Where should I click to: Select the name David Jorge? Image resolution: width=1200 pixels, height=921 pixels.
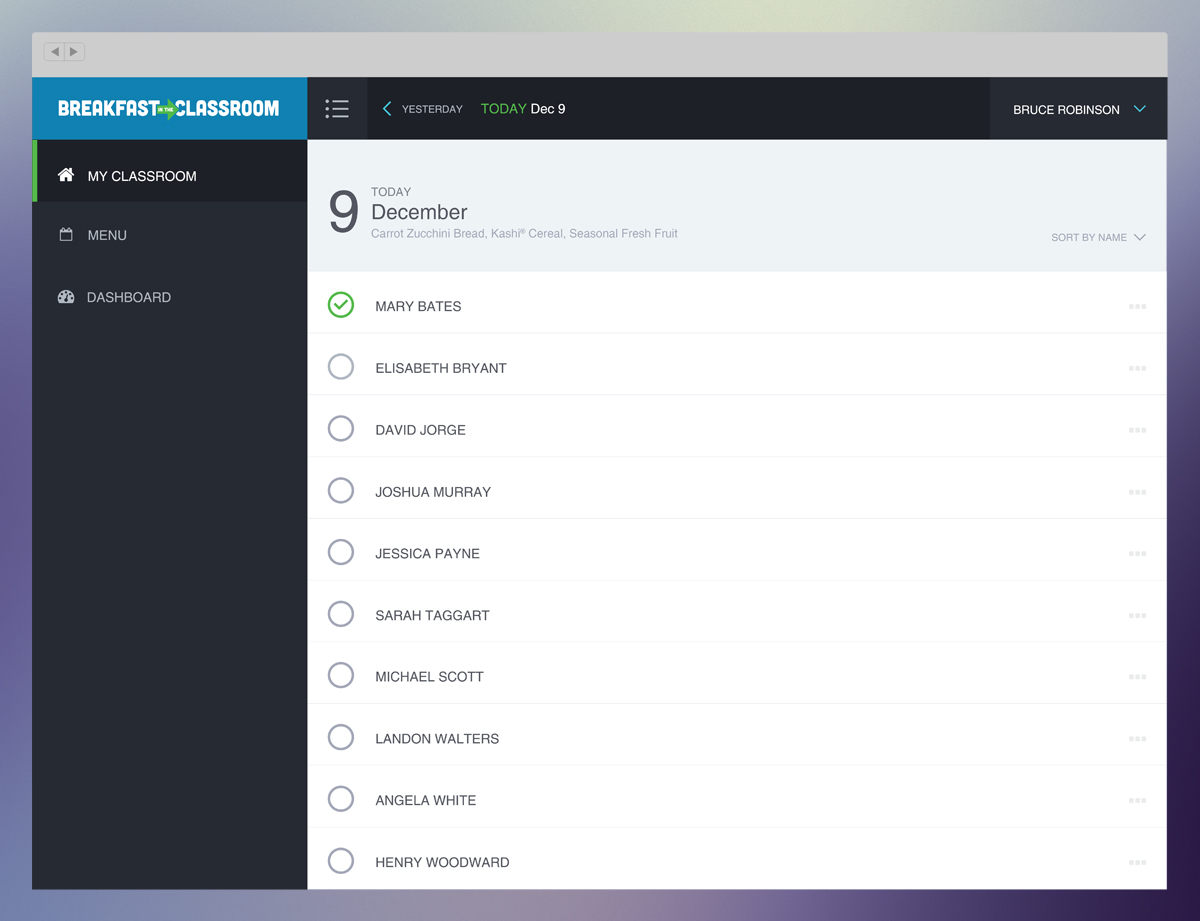point(420,430)
